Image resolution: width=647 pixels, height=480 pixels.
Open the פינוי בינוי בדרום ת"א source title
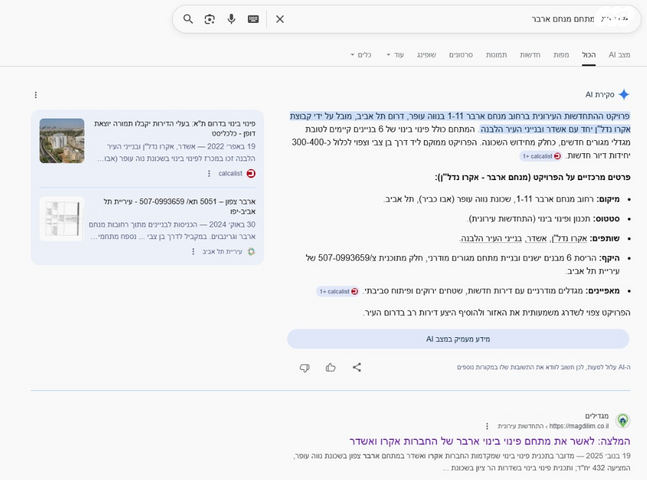[175, 128]
